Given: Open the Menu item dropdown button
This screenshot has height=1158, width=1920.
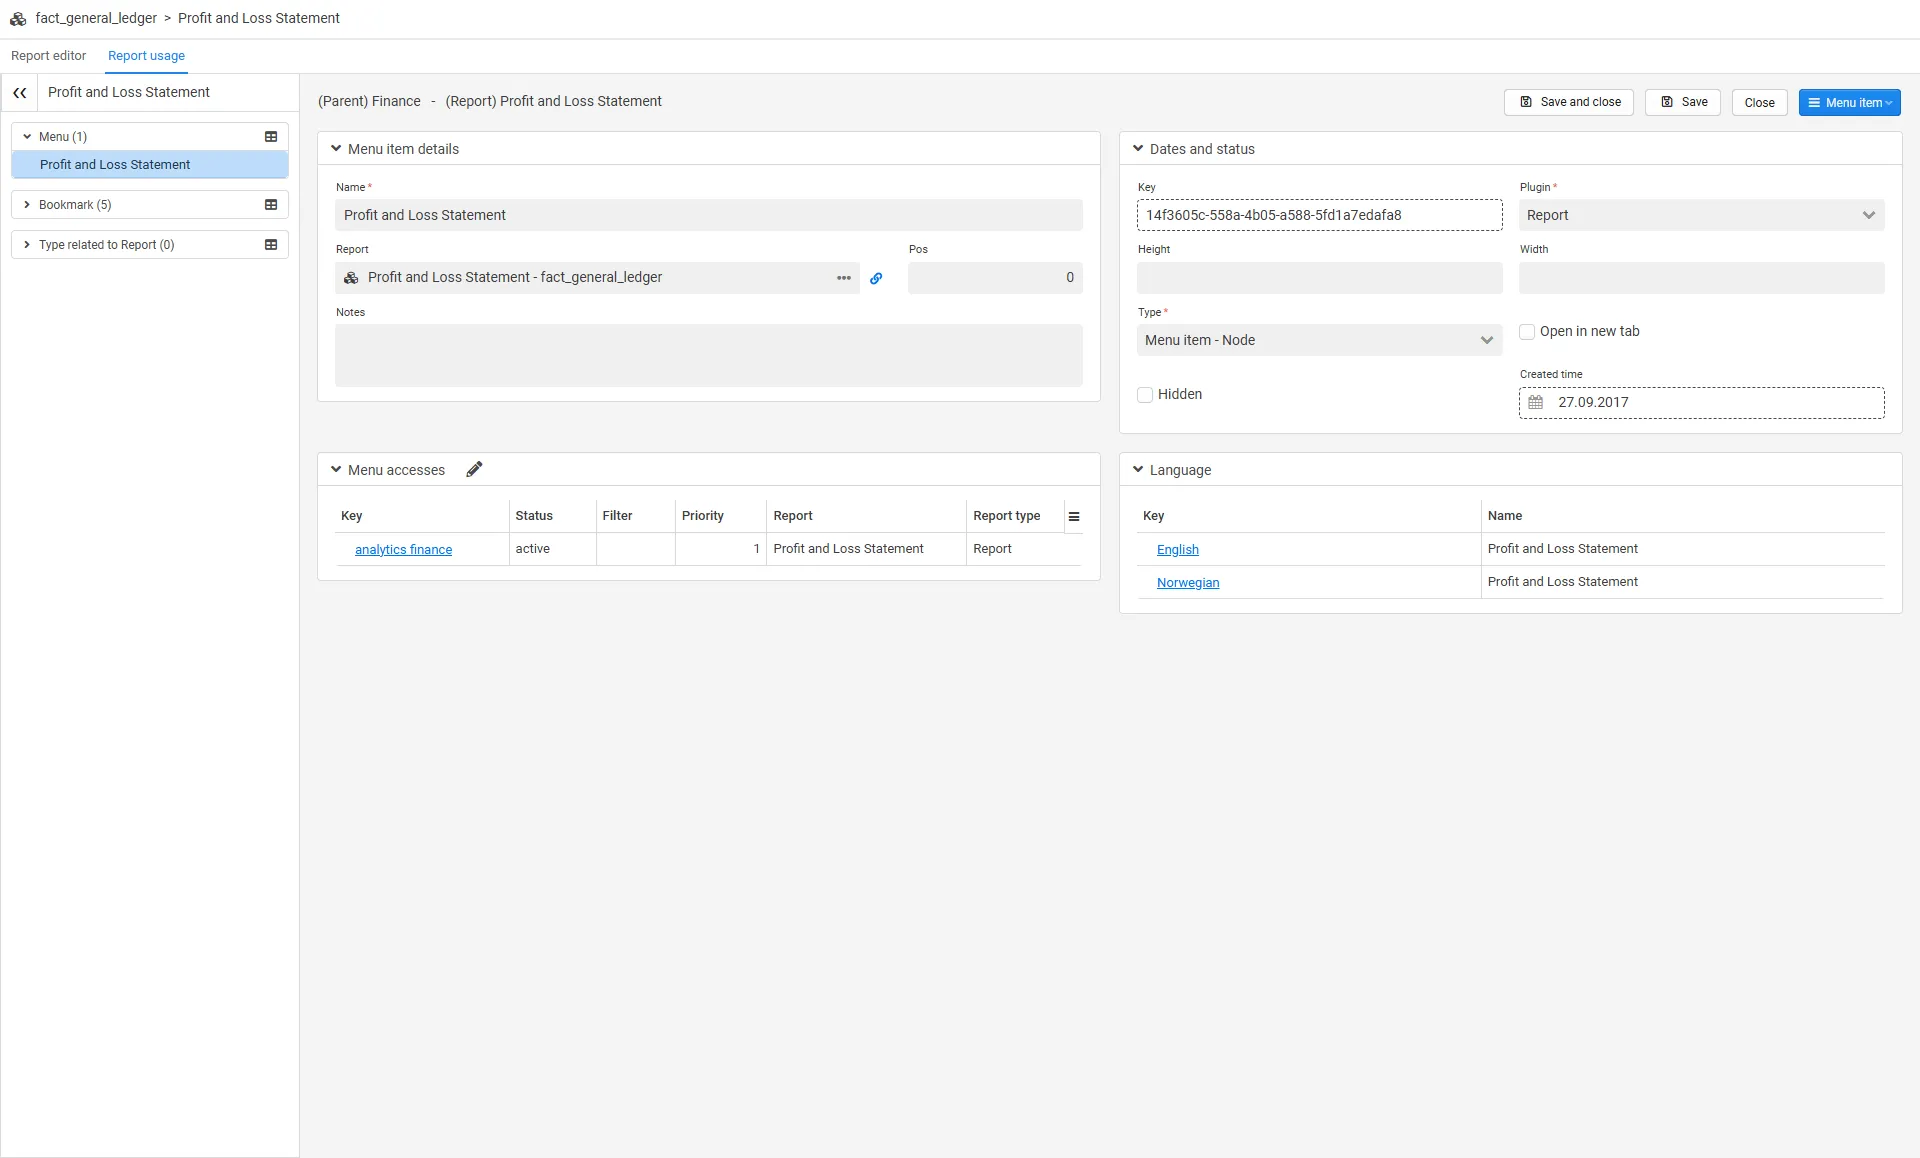Looking at the screenshot, I should click(x=1850, y=103).
